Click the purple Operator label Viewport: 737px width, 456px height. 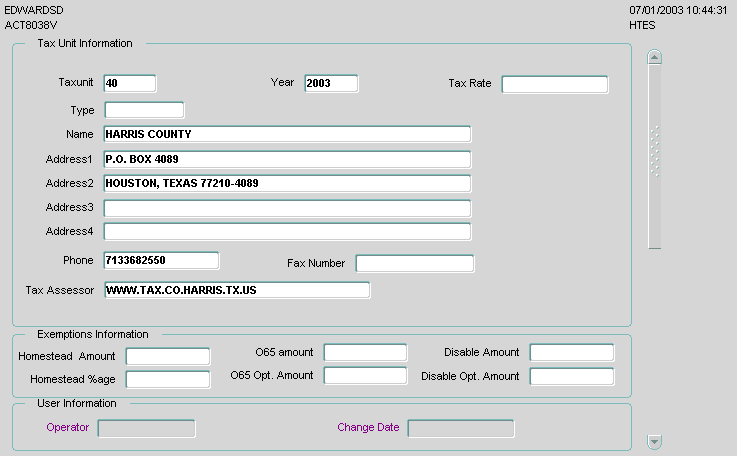tap(68, 427)
